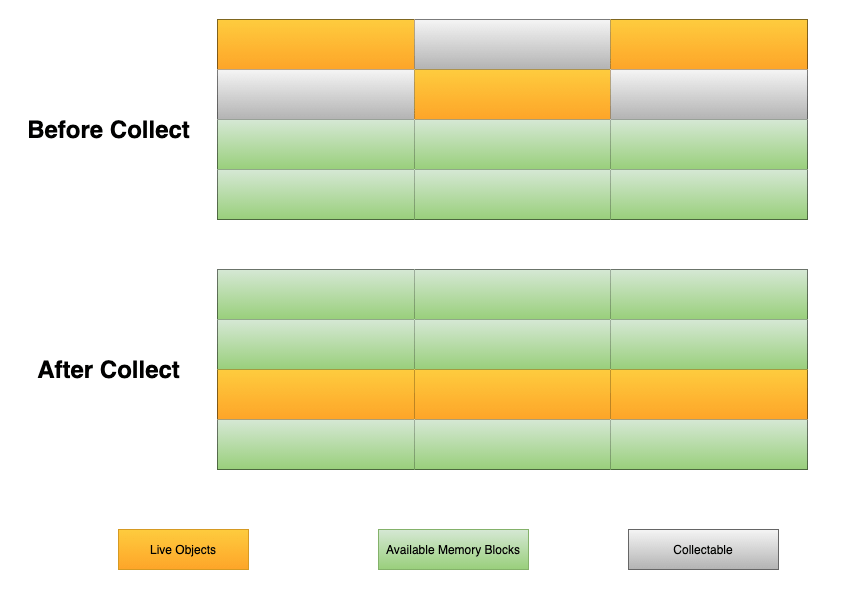Click top-right orange block in Before Collect grid

(x=708, y=45)
